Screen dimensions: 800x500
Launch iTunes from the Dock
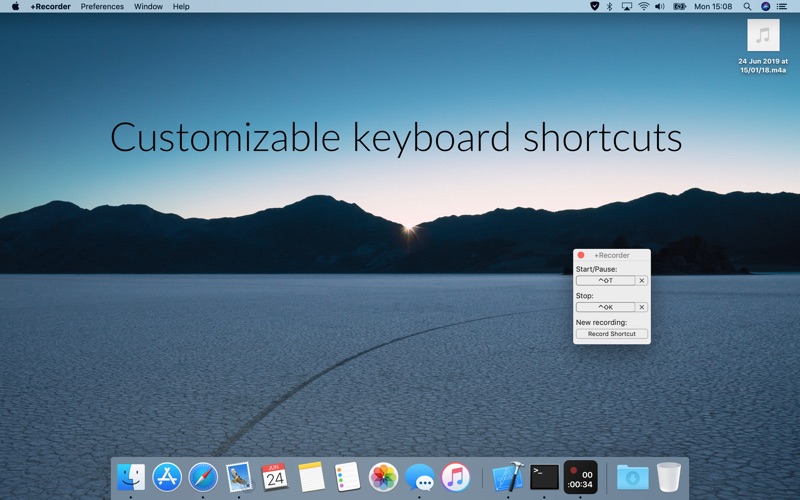[455, 477]
